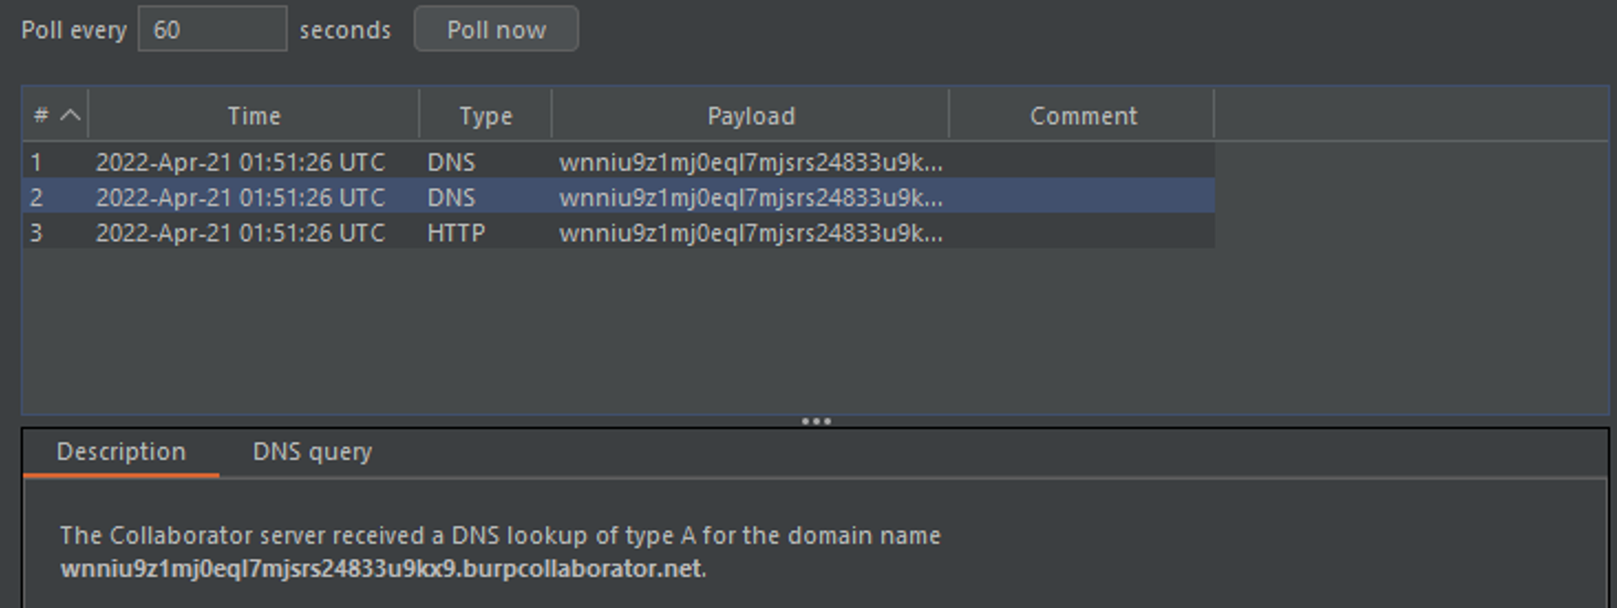Click the burpcollaborator.net domain name text
Screen dimensions: 1617x608
coord(383,569)
